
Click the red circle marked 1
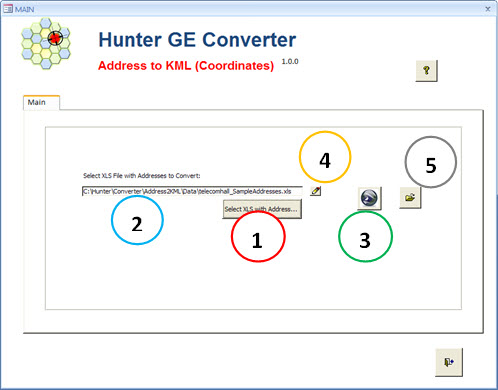click(x=258, y=237)
